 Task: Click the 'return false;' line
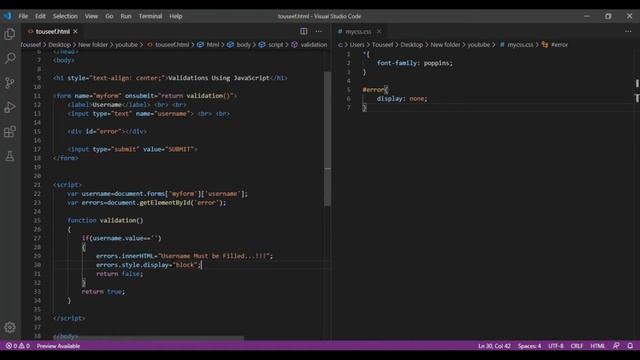120,274
